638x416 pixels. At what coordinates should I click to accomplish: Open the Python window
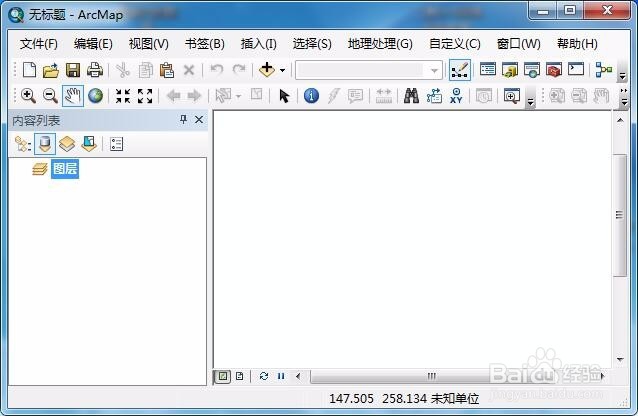point(576,70)
